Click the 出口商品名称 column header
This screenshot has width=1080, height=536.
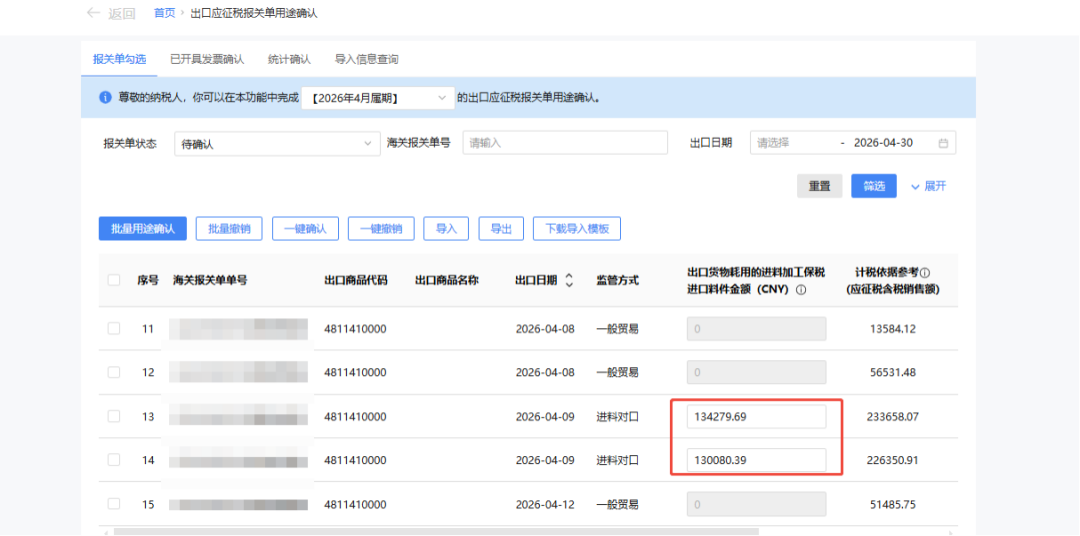click(447, 280)
